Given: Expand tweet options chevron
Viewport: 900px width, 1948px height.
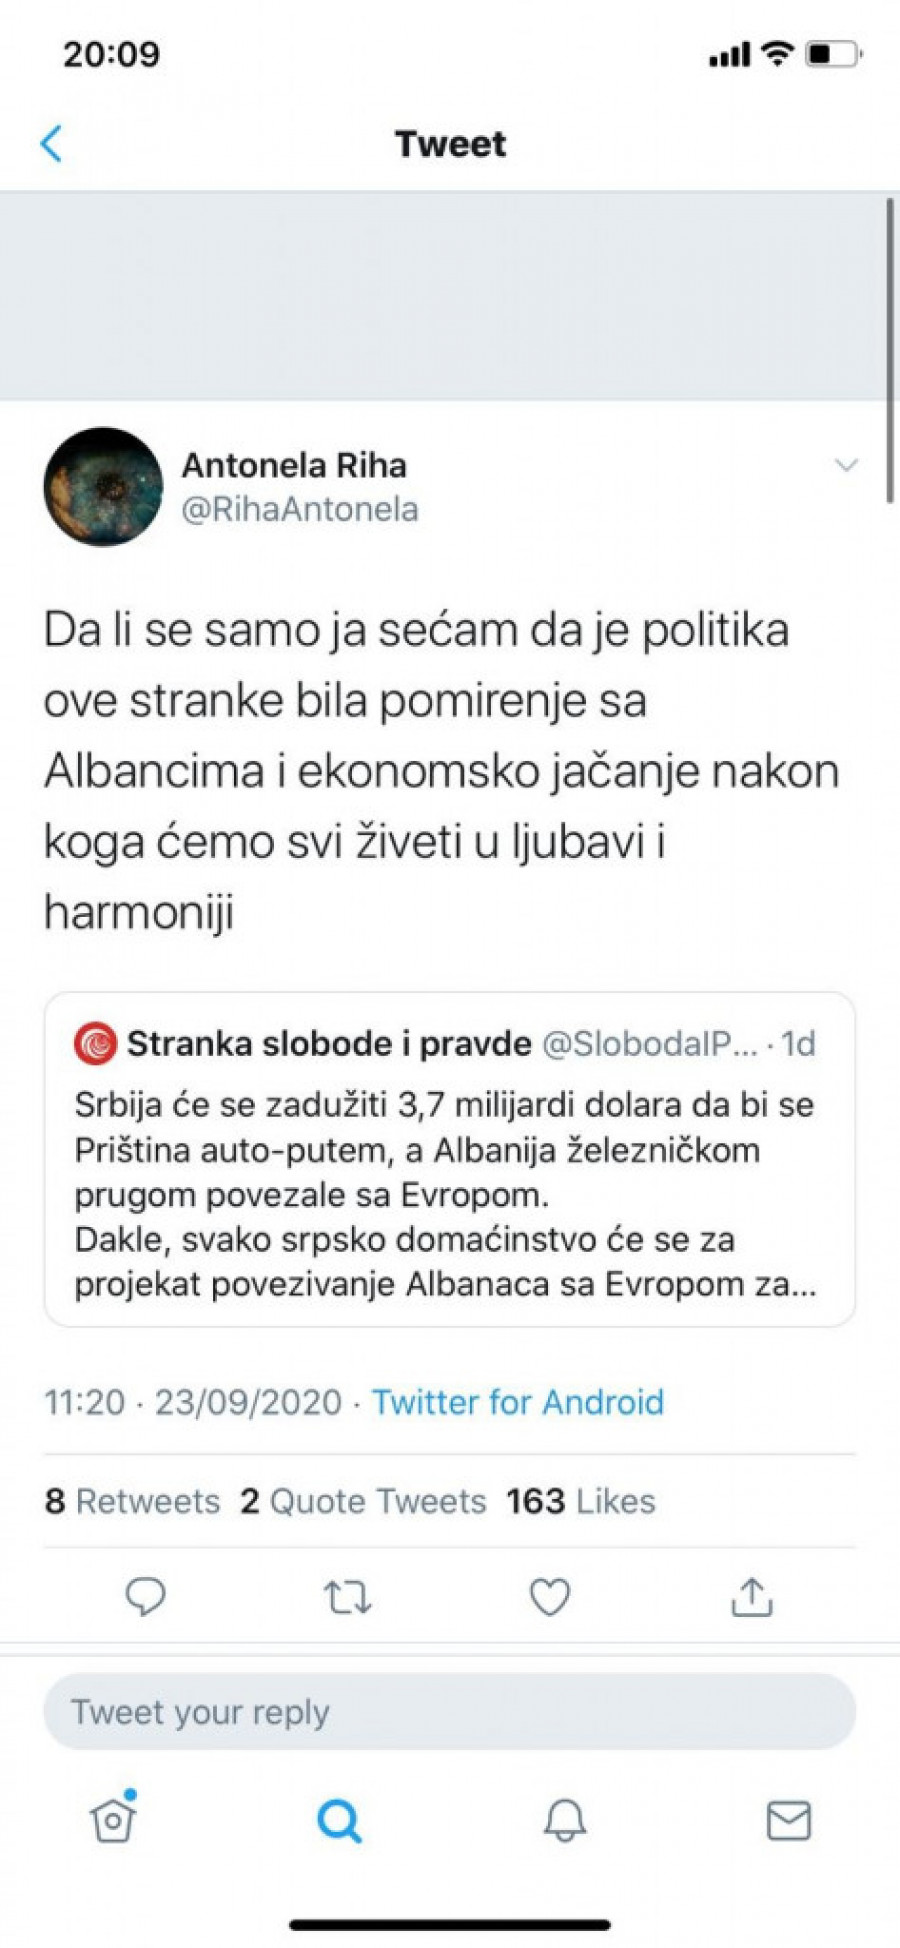Looking at the screenshot, I should coord(846,465).
